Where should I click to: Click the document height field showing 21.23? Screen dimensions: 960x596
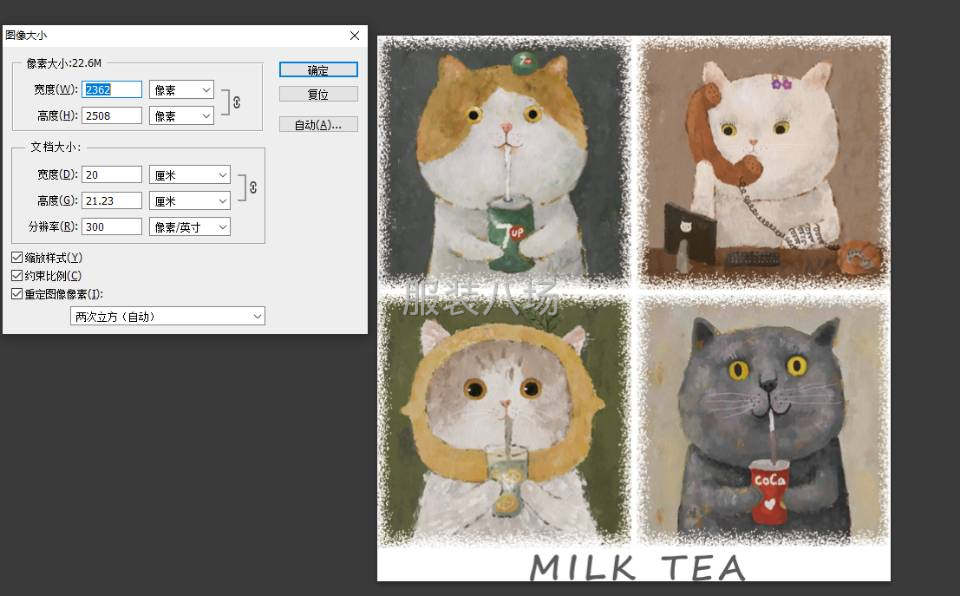pos(111,201)
